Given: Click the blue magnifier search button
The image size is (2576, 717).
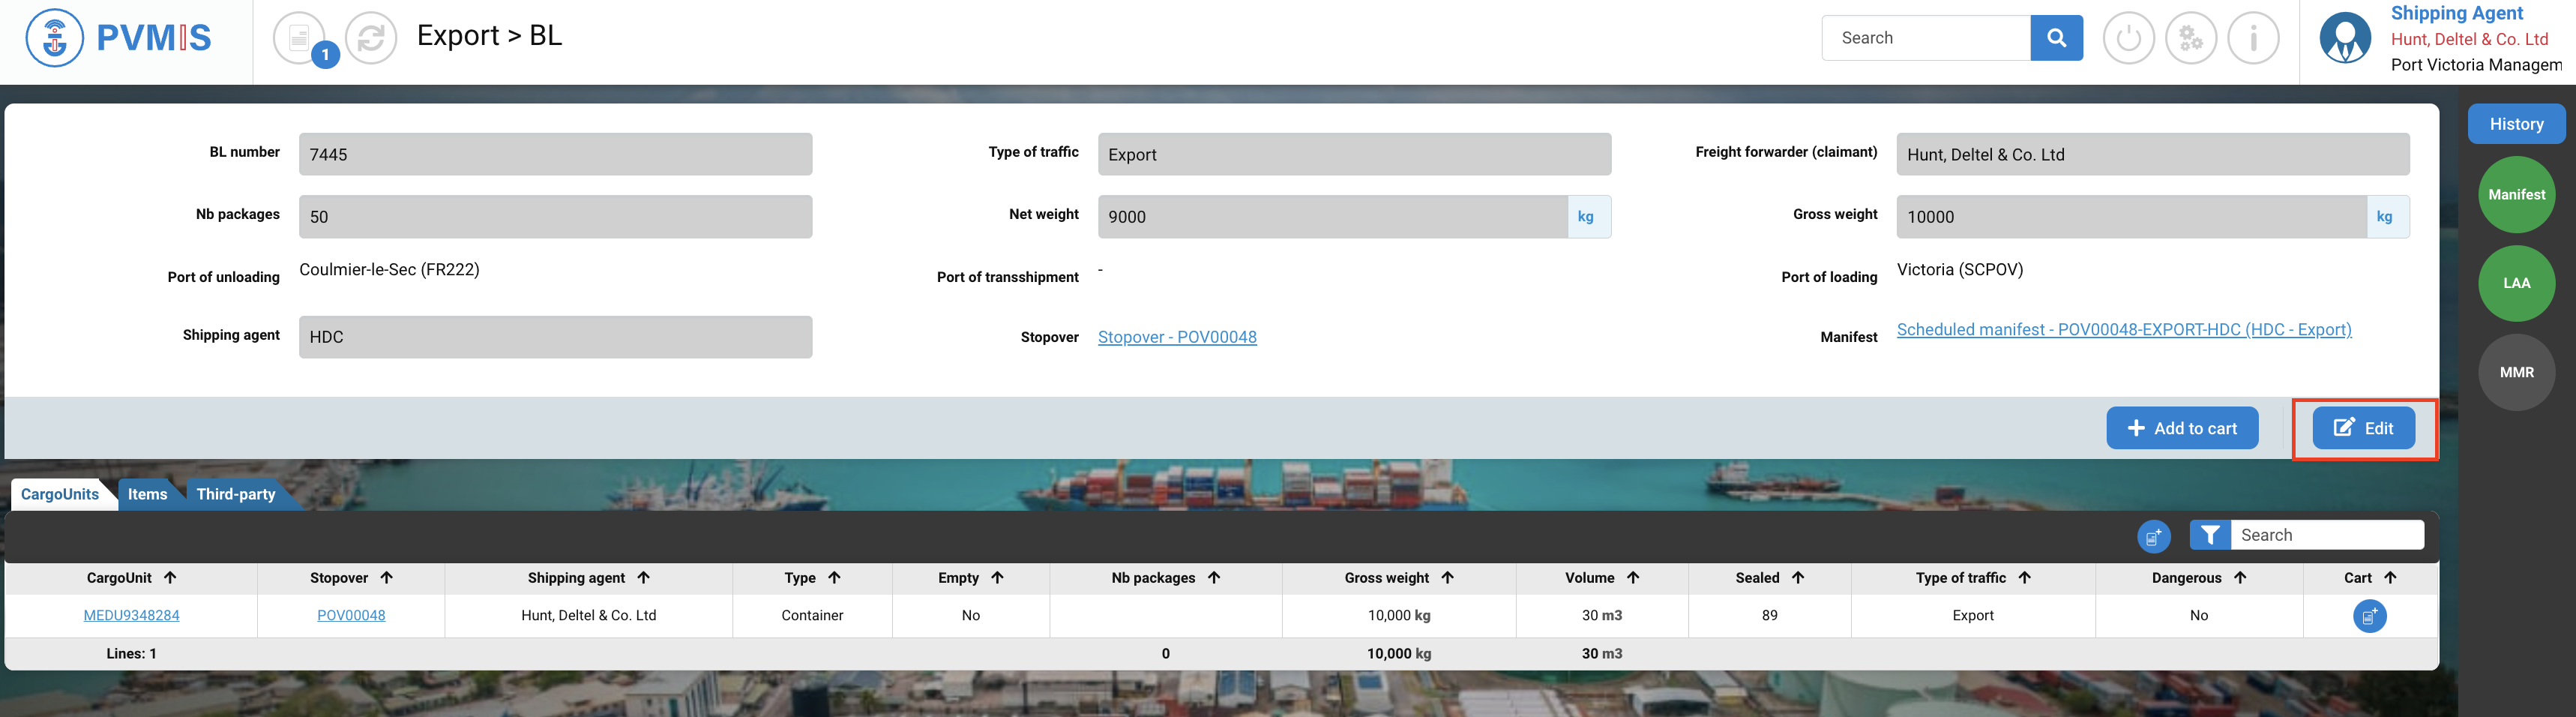Looking at the screenshot, I should [x=2056, y=38].
